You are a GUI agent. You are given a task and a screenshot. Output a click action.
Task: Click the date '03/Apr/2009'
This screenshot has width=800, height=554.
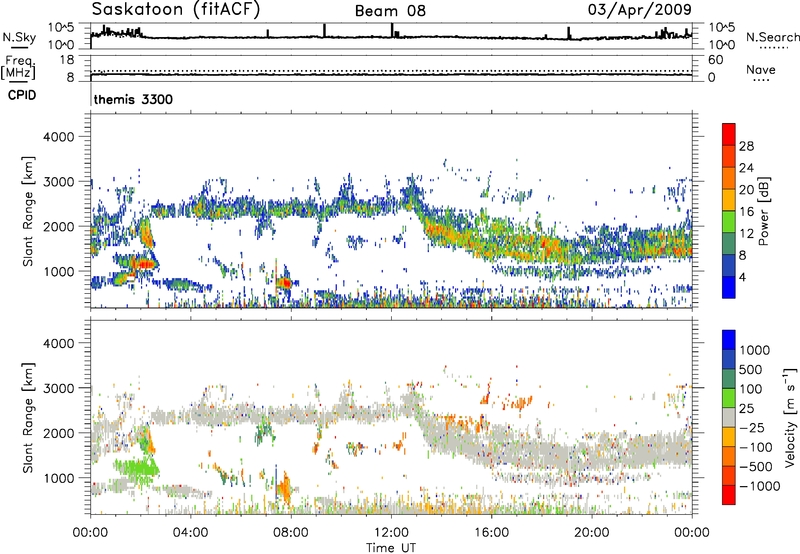640,9
